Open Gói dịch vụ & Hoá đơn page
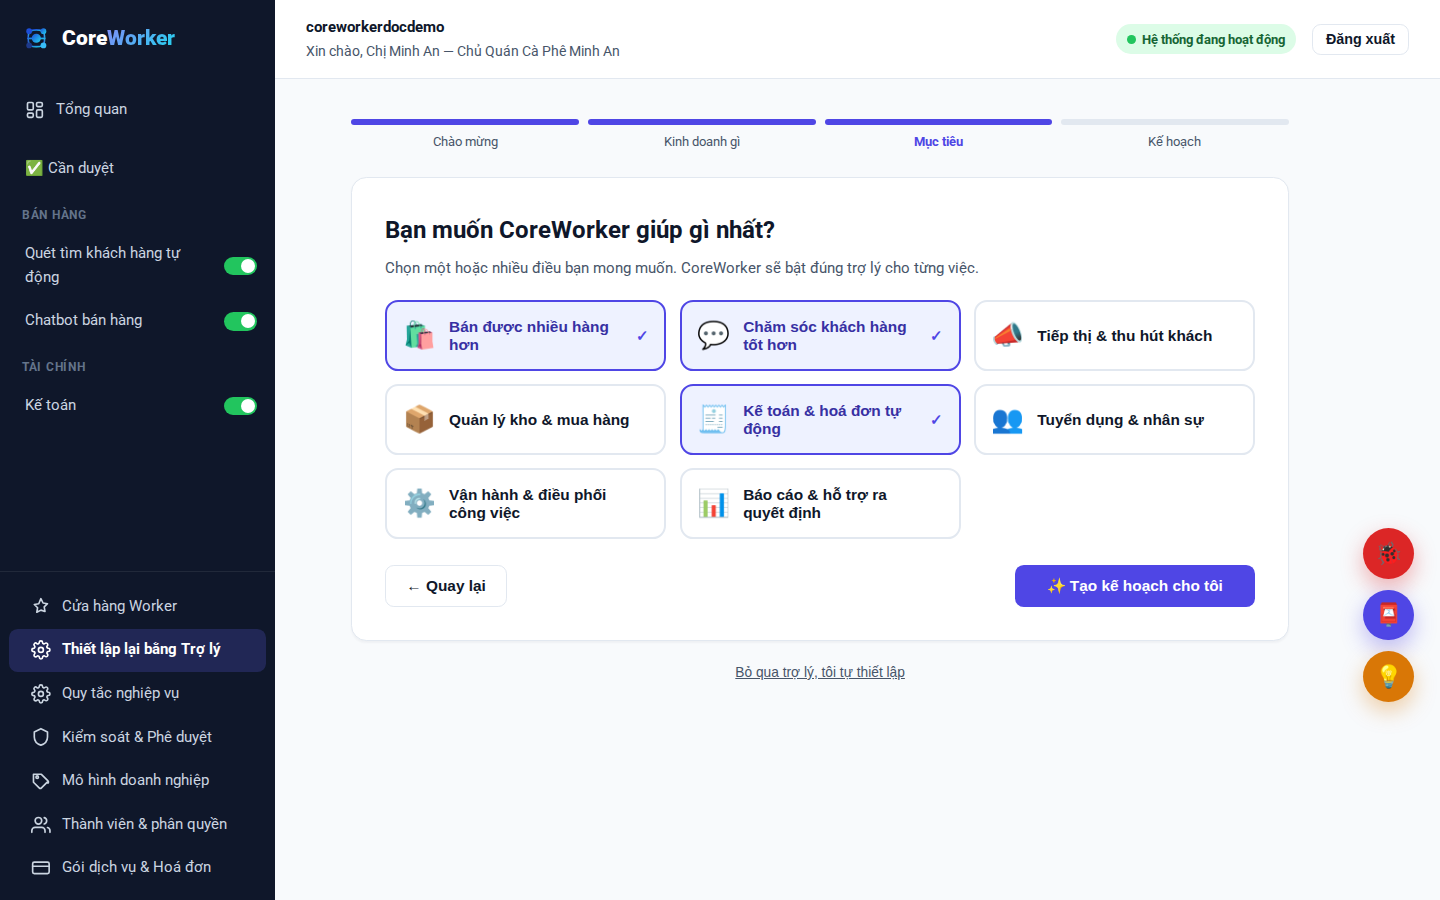This screenshot has height=900, width=1440. click(137, 868)
